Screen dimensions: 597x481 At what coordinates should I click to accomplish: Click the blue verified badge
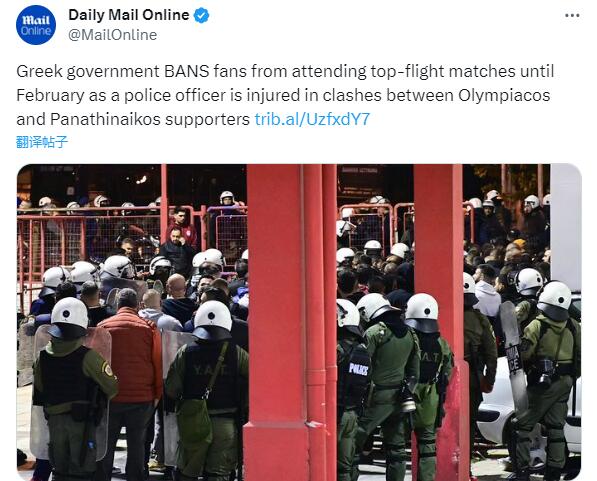[x=201, y=16]
